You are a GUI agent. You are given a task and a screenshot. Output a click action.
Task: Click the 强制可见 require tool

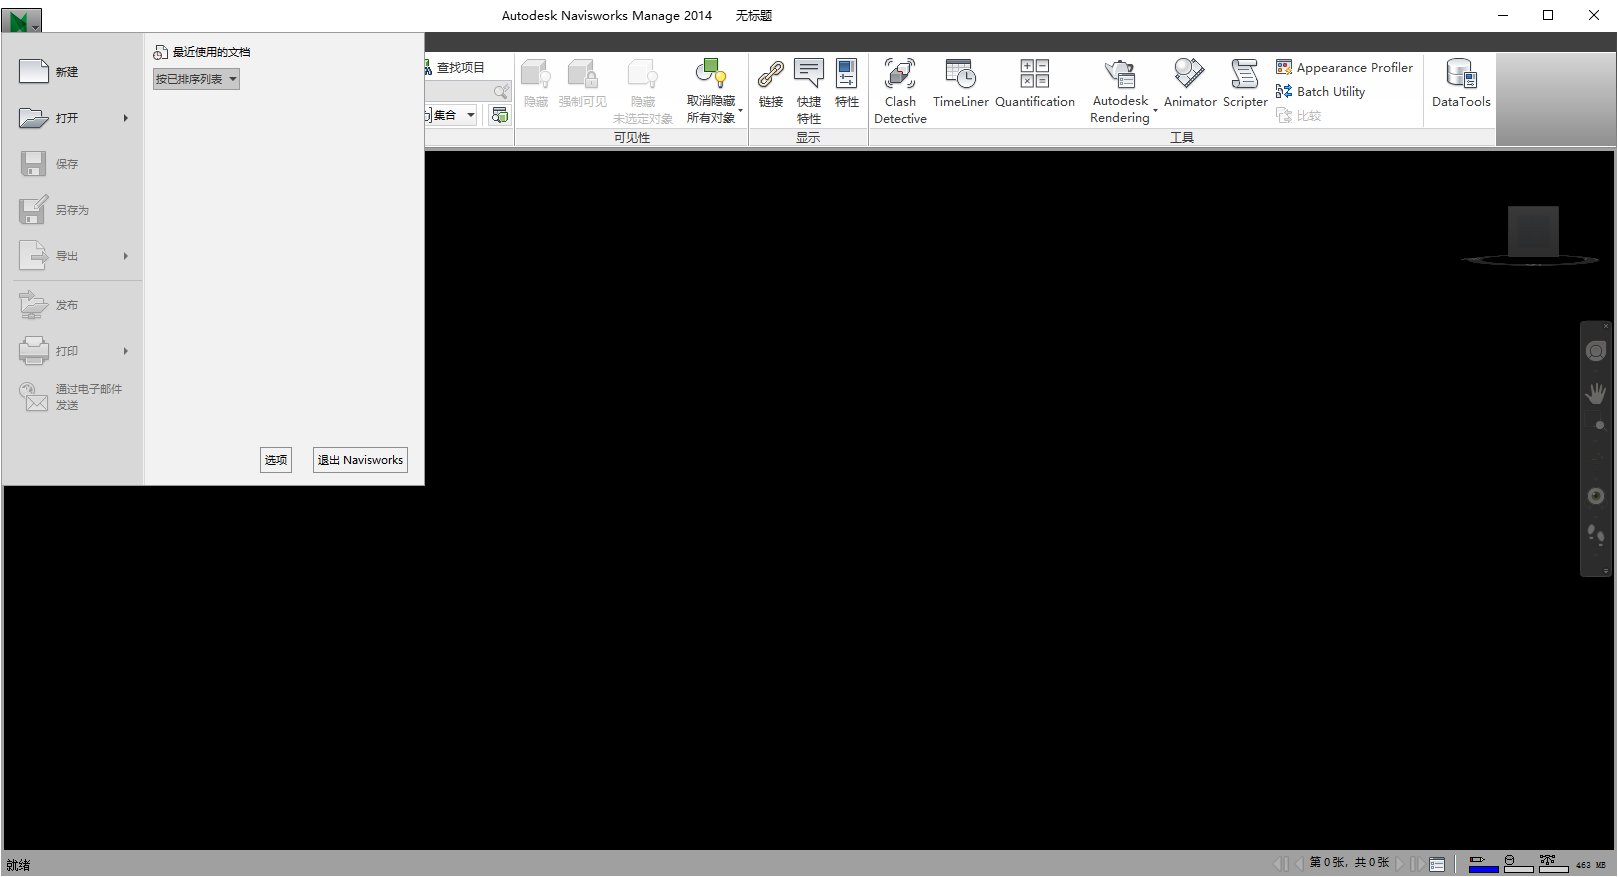[x=582, y=84]
